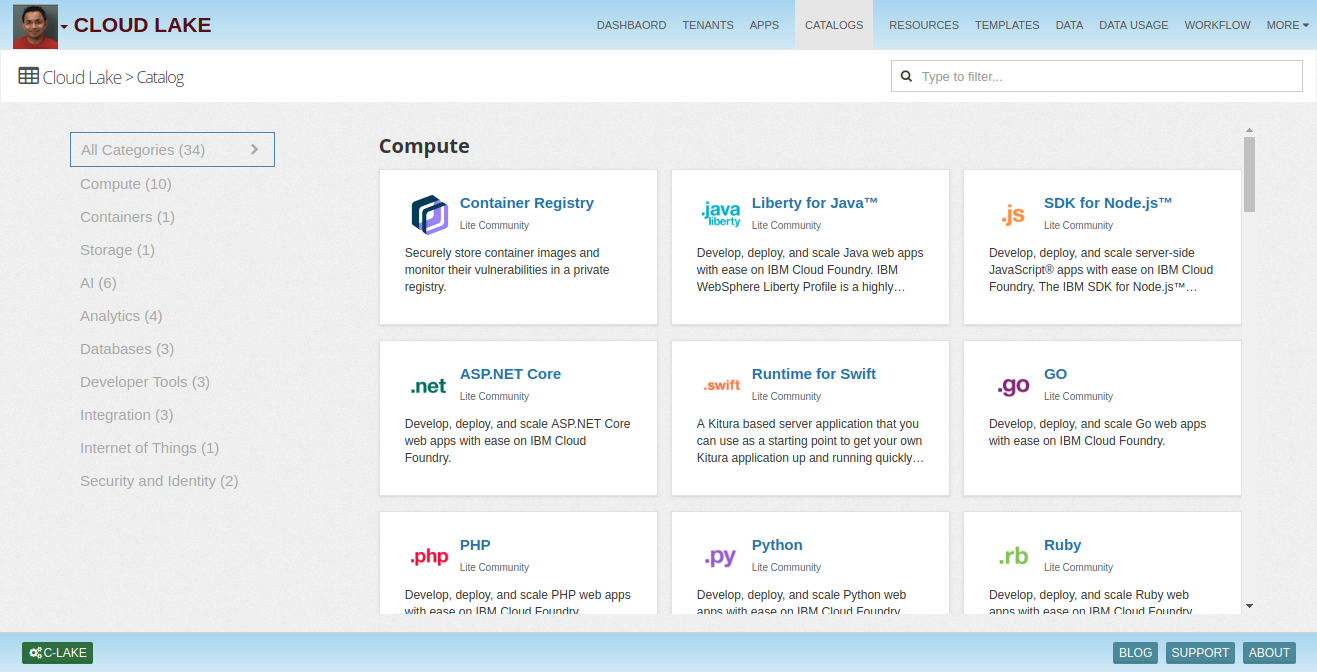
Task: Click the Swift runtime icon
Action: point(721,385)
